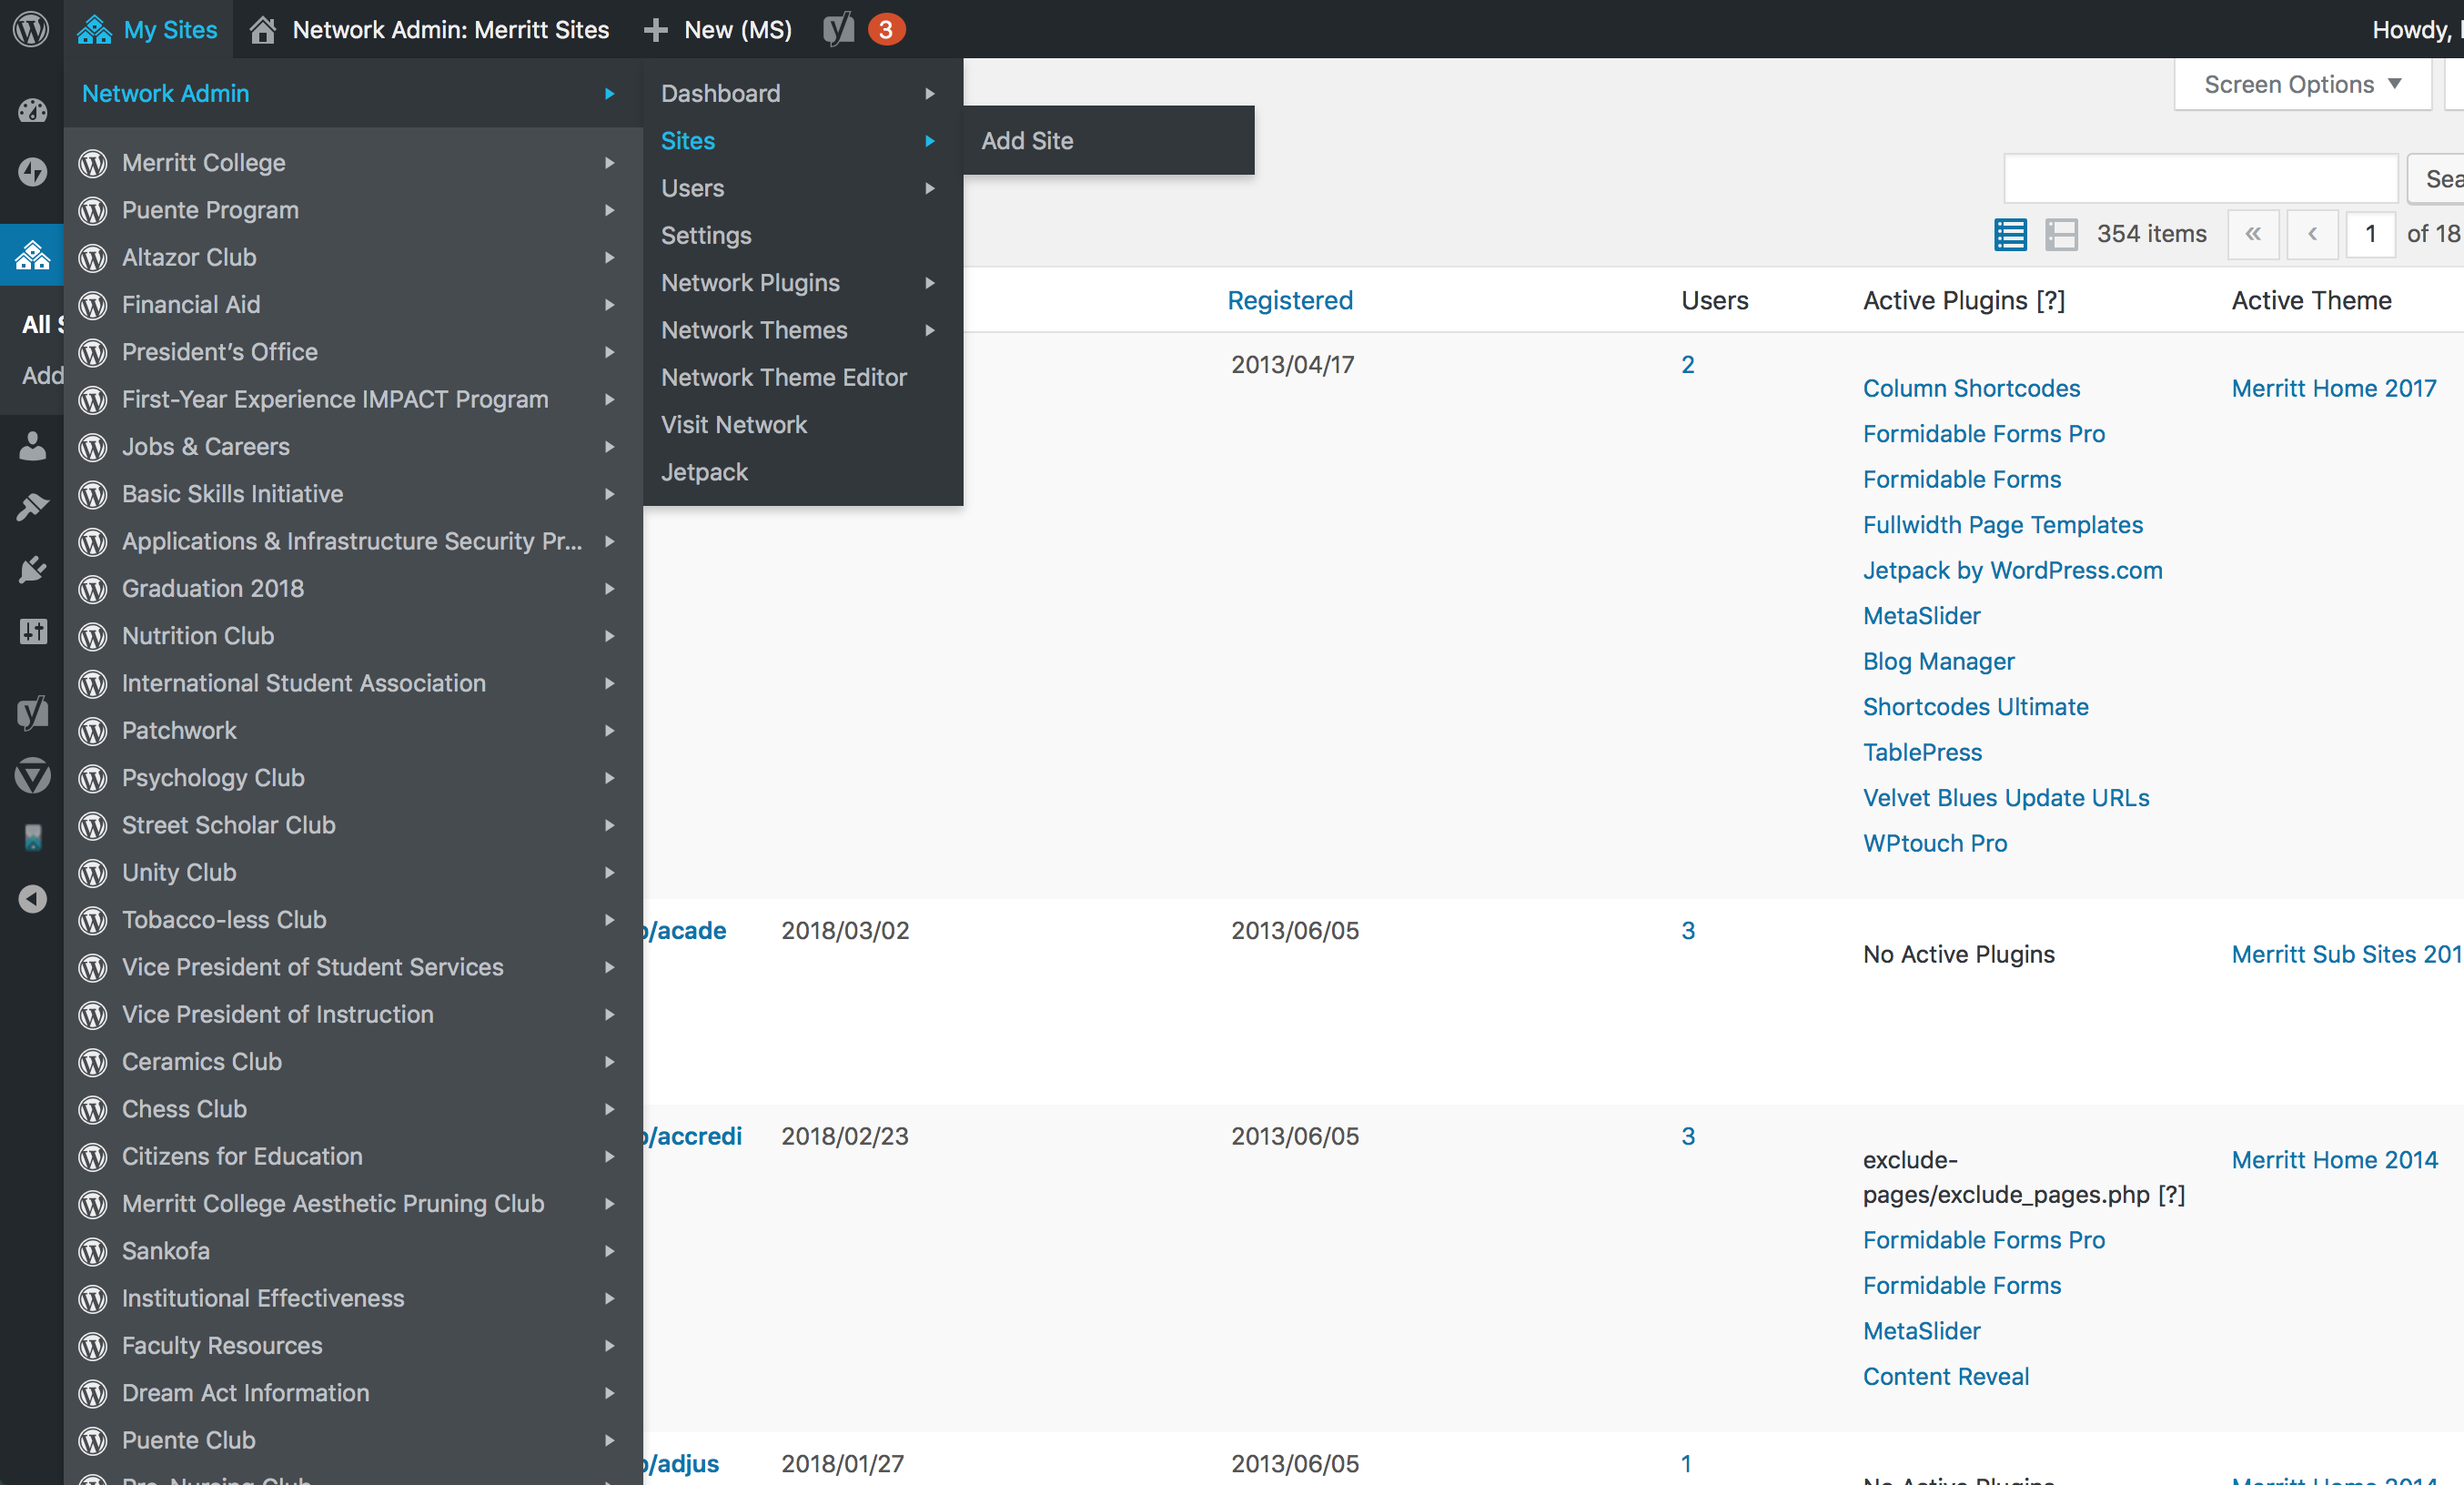This screenshot has height=1485, width=2464.
Task: Choose Add Site from the submenu
Action: 1027,141
